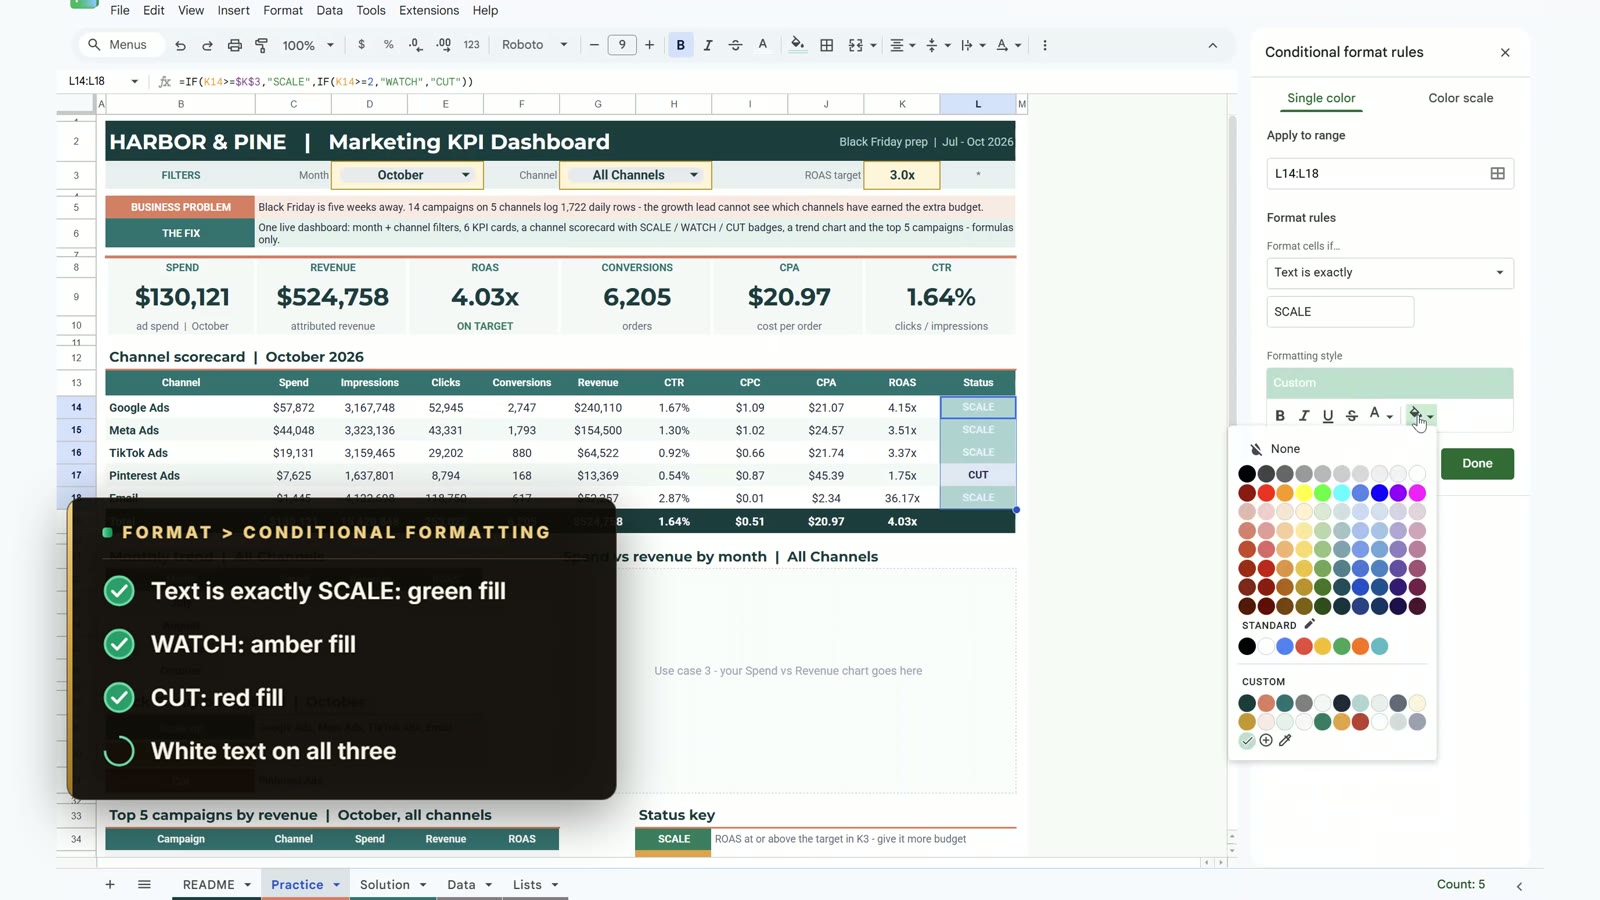Switch to the Color scale tab
Image resolution: width=1600 pixels, height=900 pixels.
(1460, 98)
